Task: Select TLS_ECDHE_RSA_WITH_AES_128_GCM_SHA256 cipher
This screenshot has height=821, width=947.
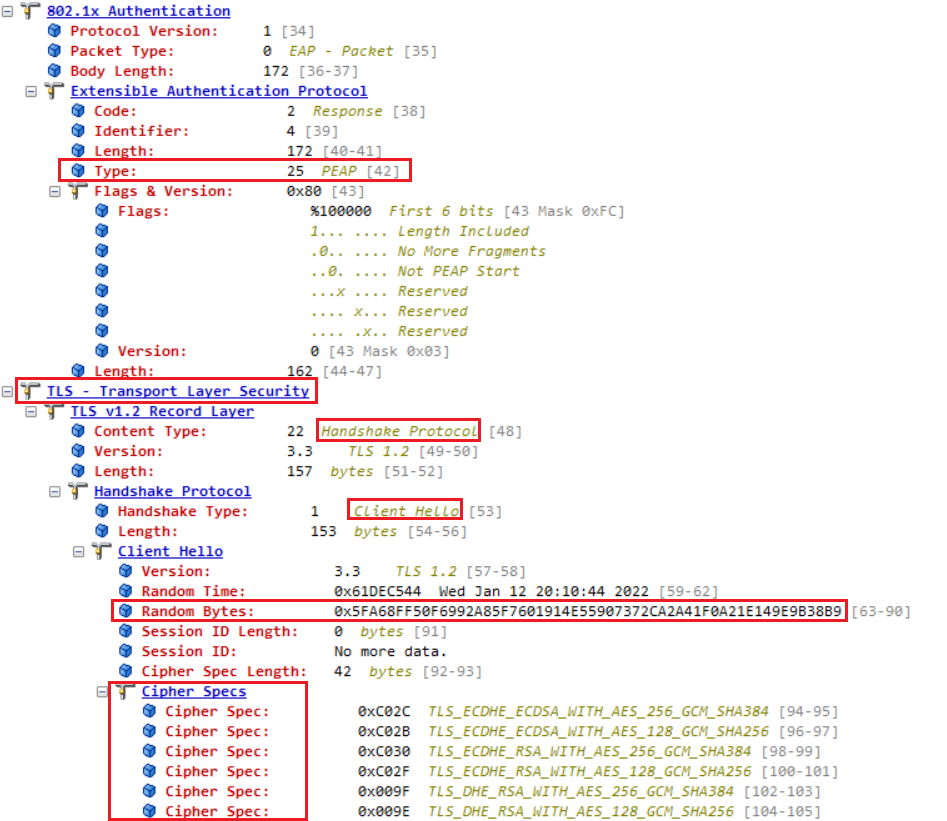Action: pos(589,771)
